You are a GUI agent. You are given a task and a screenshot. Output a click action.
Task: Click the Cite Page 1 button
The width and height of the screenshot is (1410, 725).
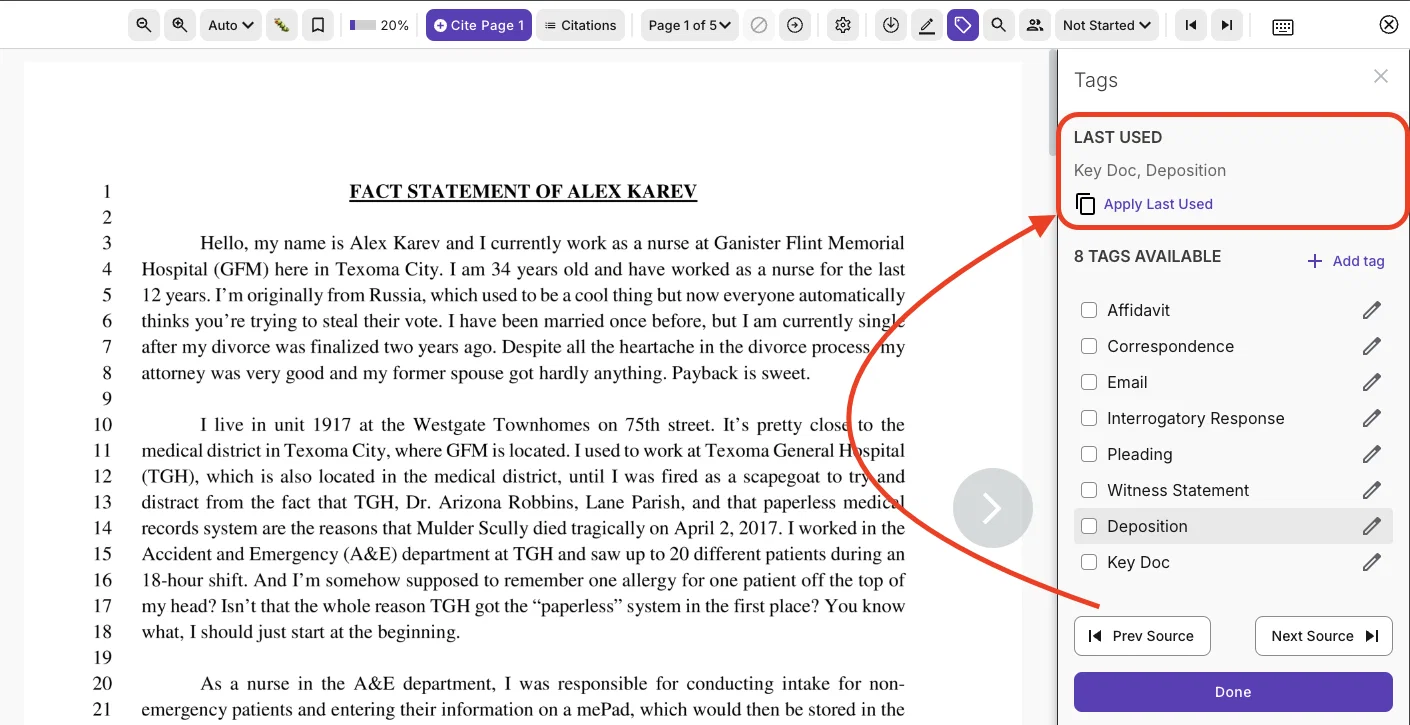479,25
